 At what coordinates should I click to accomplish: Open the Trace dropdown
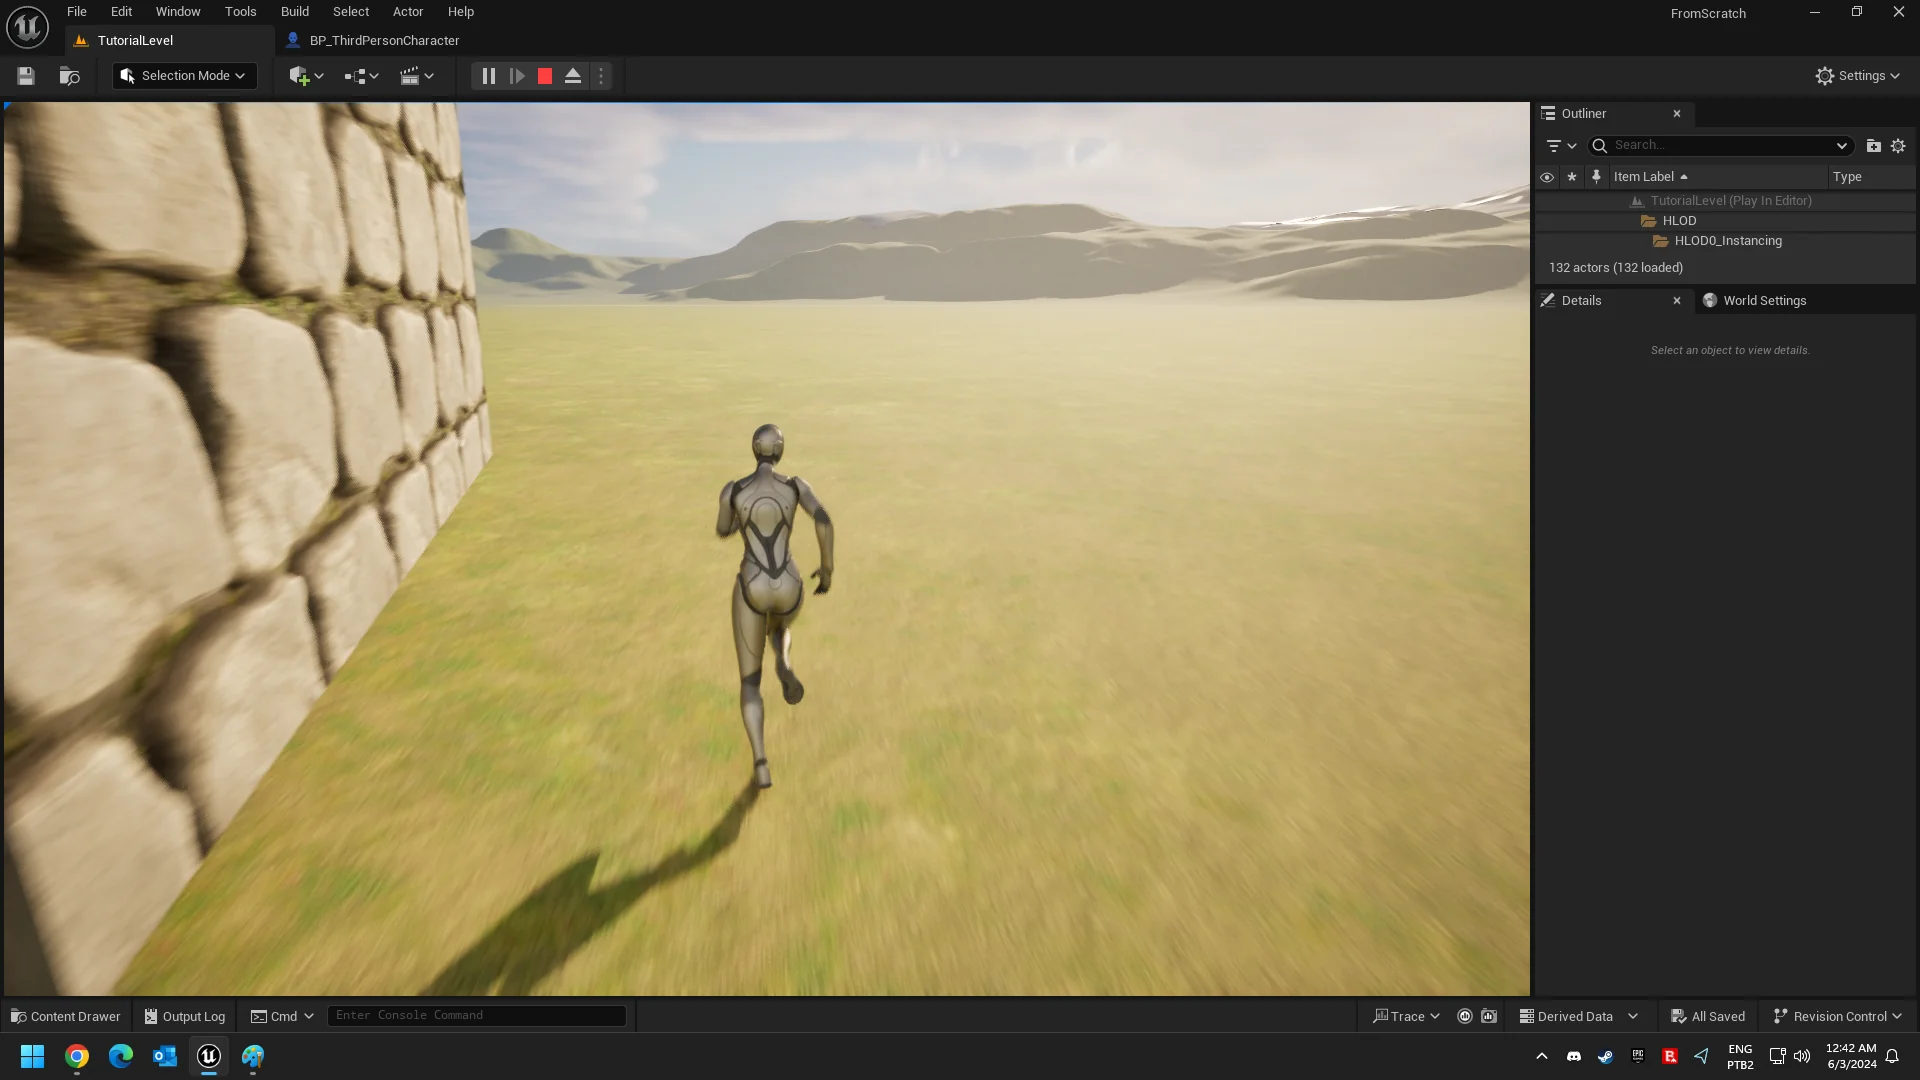[1406, 1016]
